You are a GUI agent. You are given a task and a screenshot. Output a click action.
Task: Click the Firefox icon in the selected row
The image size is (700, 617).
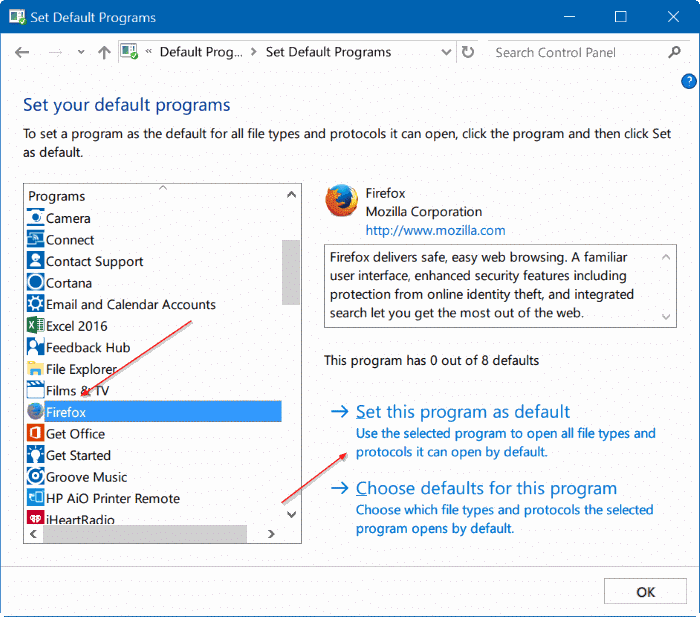(x=35, y=411)
